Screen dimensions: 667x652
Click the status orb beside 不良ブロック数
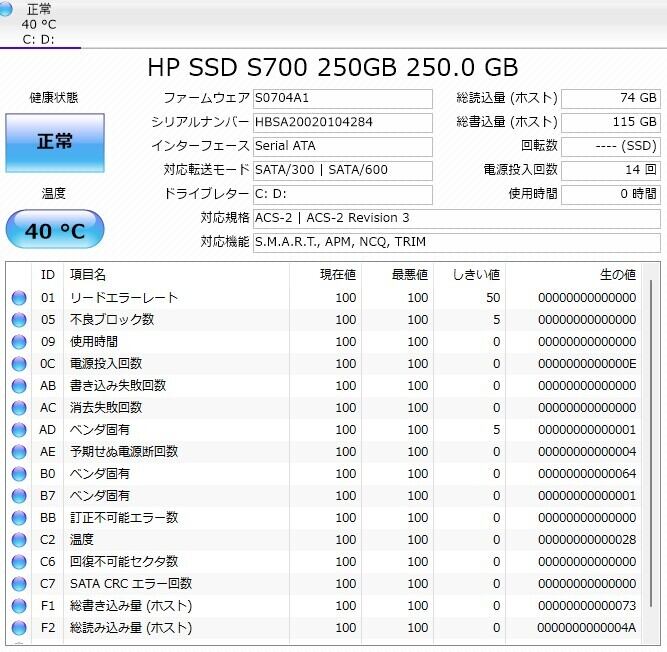click(x=19, y=320)
